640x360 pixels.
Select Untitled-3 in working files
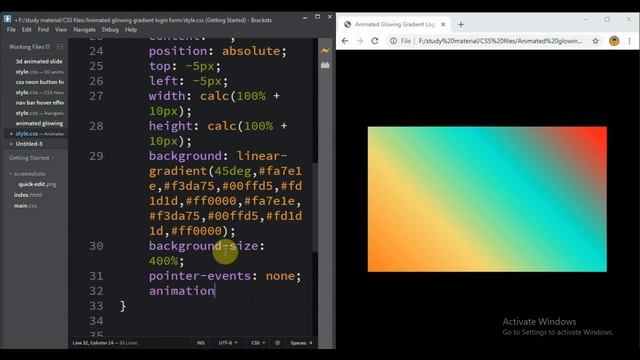tap(29, 144)
